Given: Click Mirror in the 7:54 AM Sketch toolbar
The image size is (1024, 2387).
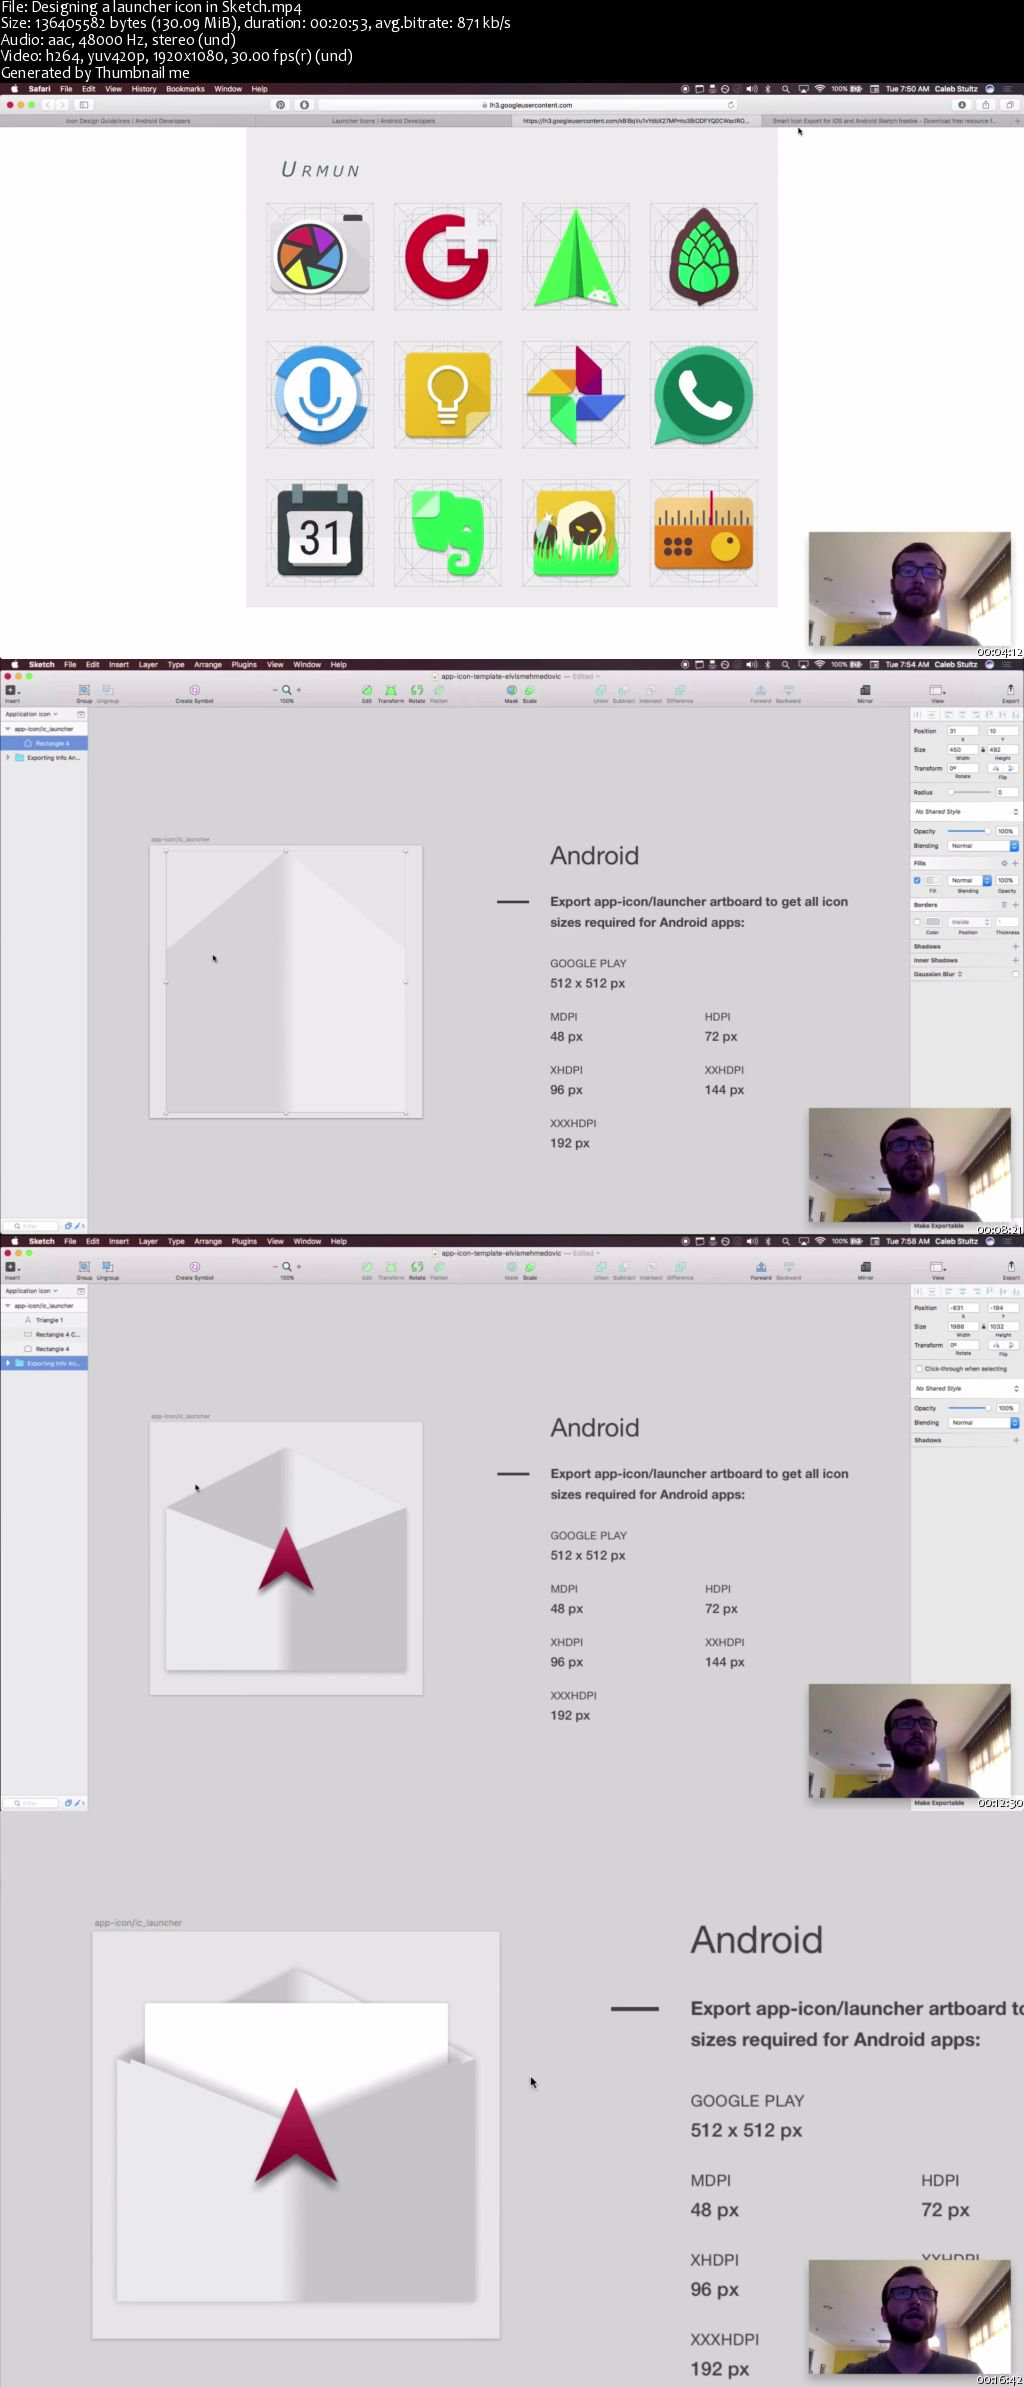Looking at the screenshot, I should coord(865,692).
